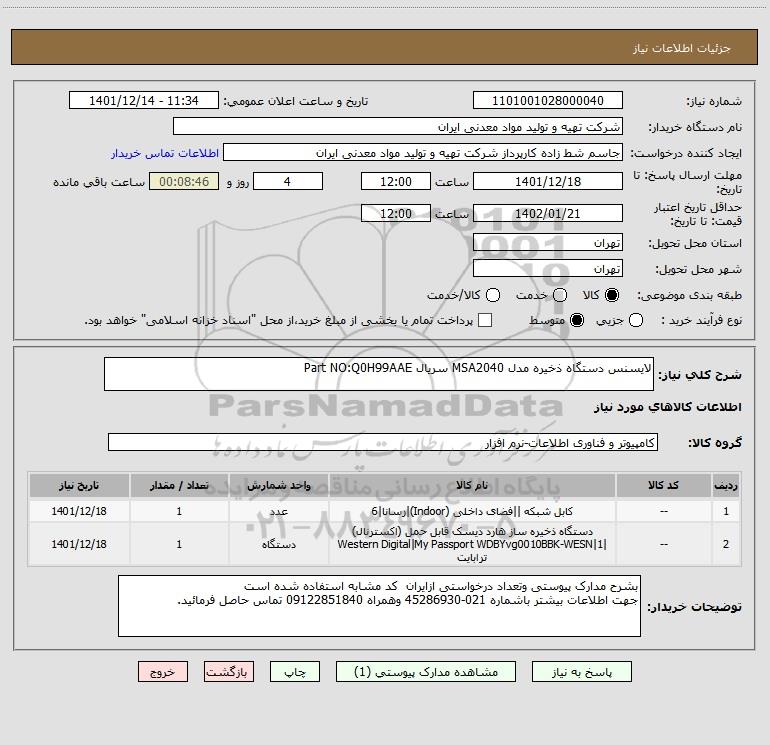Open مشاهده مدارک پیوستی (1) button

coord(426,672)
